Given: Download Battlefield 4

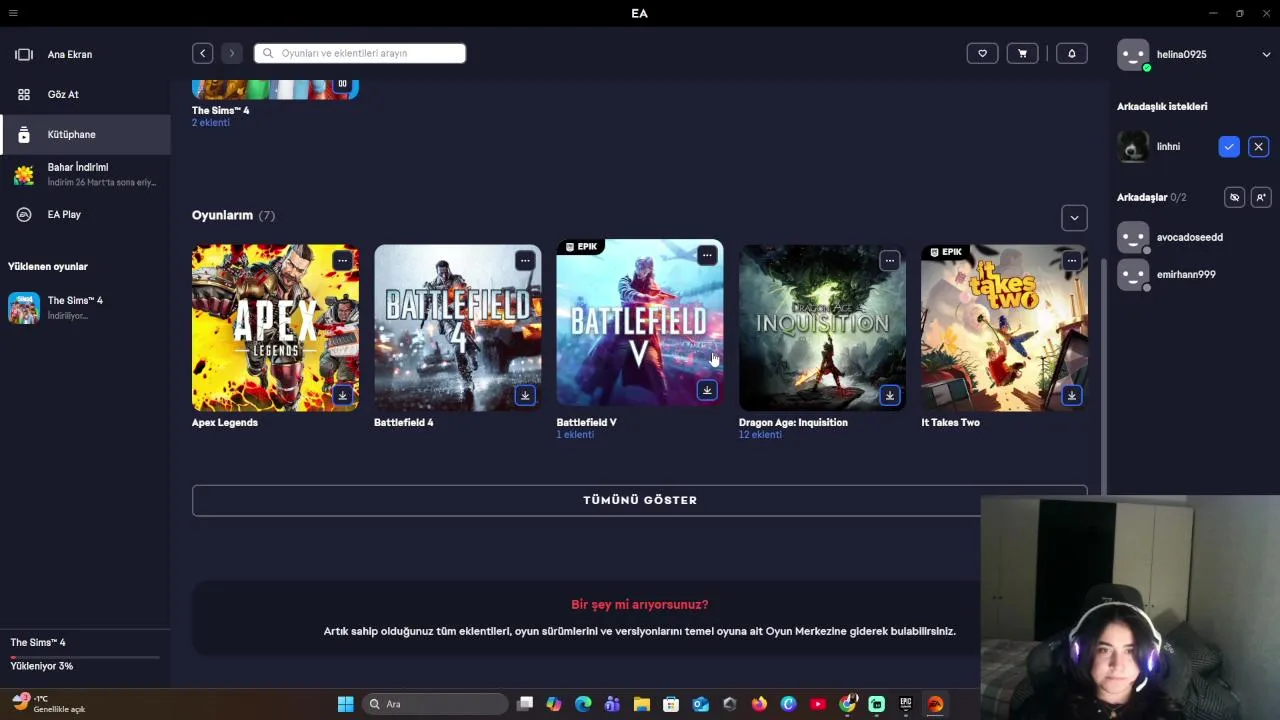Looking at the screenshot, I should click(525, 395).
